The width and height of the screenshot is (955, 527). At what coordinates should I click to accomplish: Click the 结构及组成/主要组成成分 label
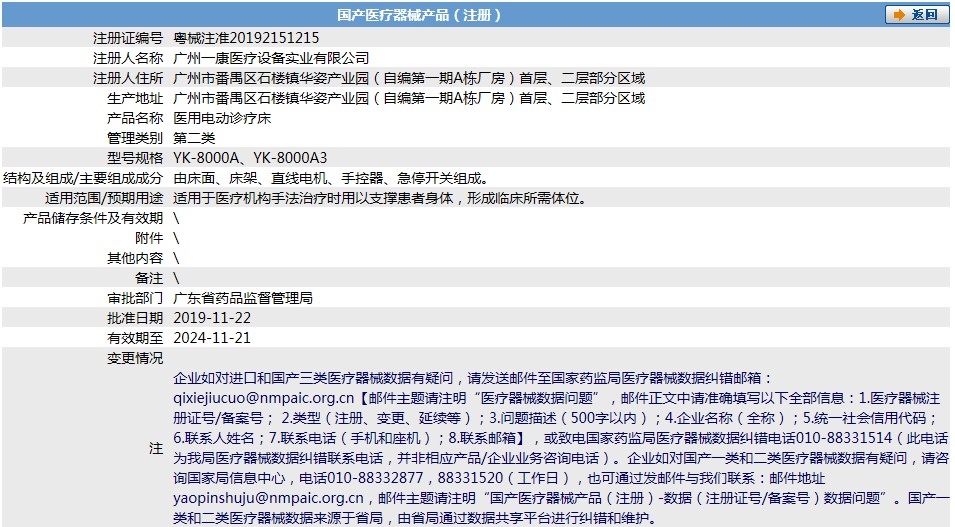point(83,179)
